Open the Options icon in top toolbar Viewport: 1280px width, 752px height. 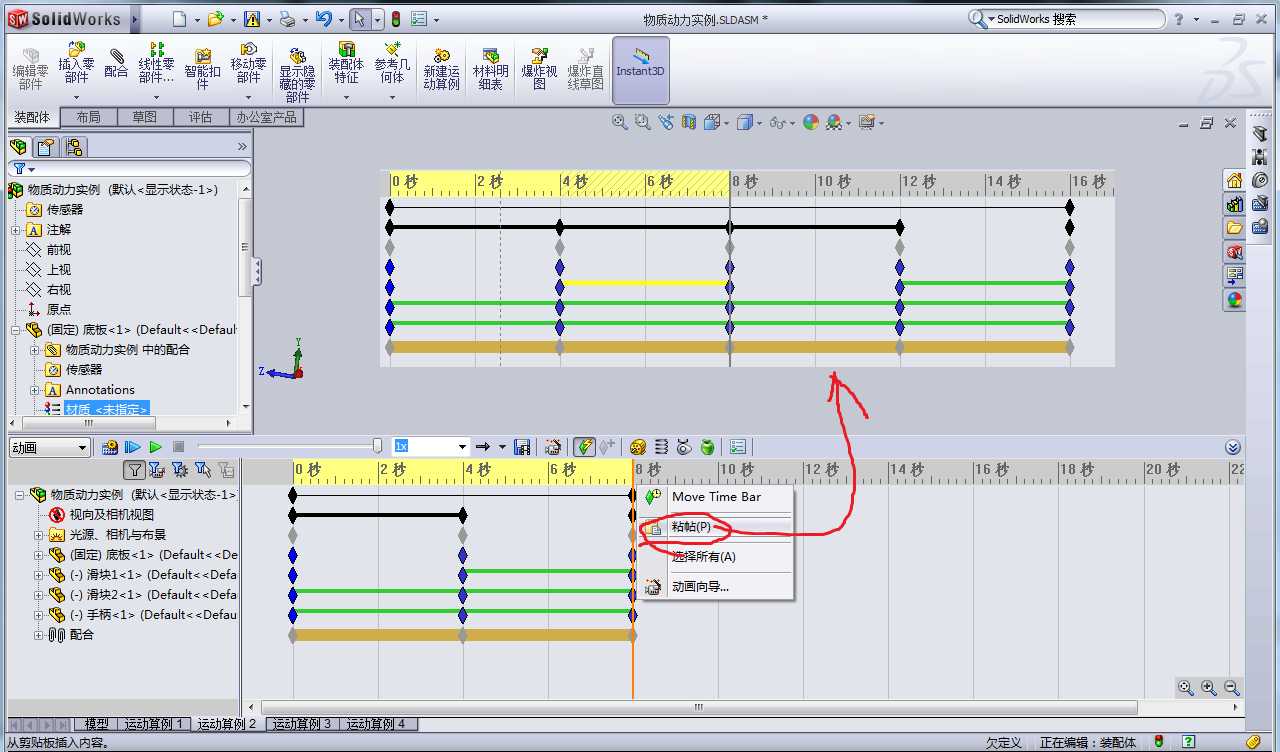coord(420,19)
